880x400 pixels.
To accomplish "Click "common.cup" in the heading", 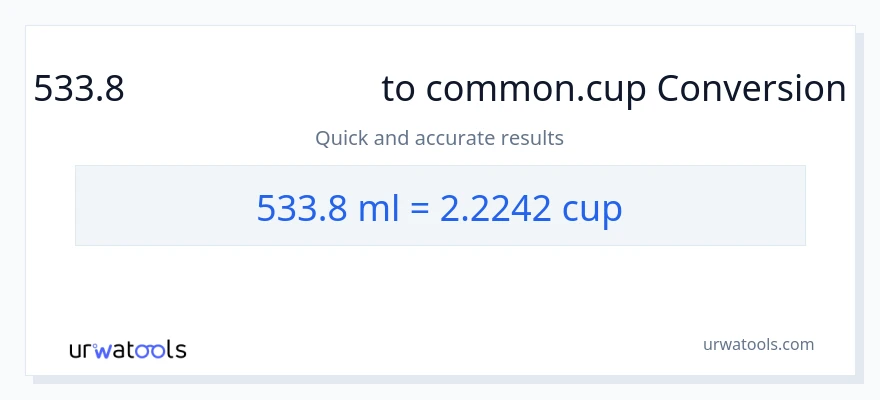I will click(x=536, y=89).
